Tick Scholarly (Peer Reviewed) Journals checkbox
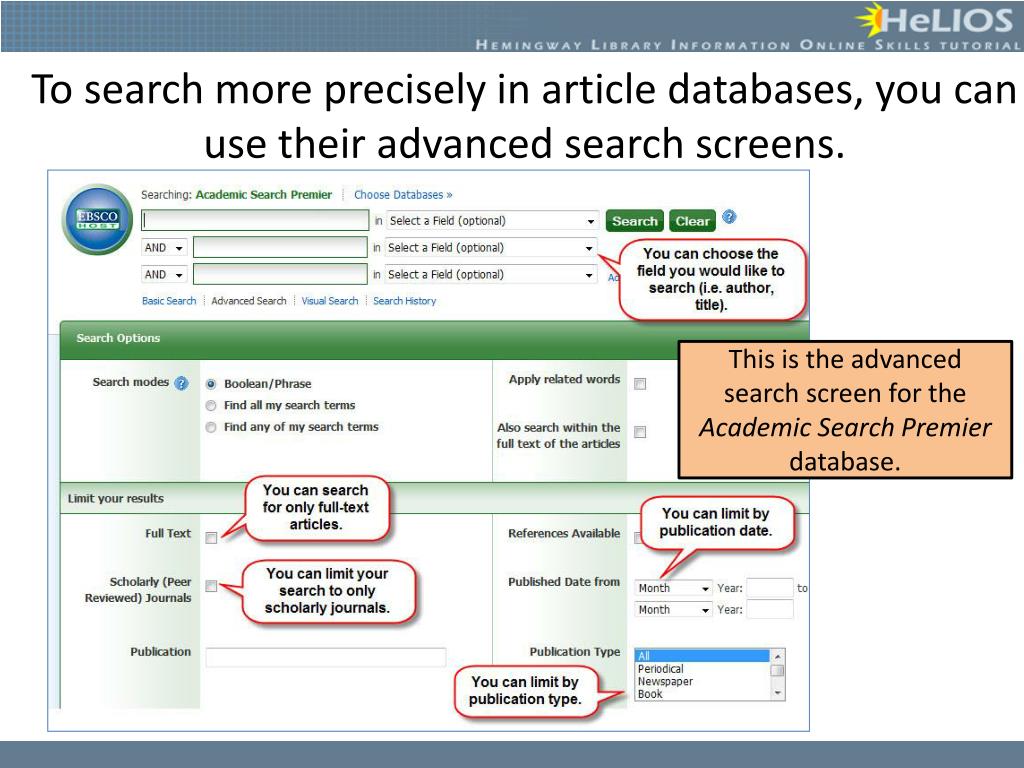Screen dimensions: 1024x768 click(x=211, y=586)
